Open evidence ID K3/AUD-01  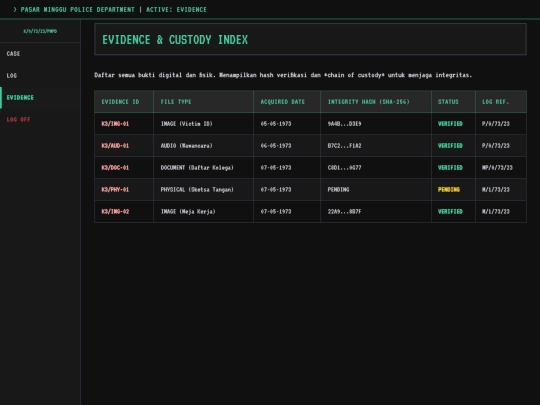[x=115, y=146]
